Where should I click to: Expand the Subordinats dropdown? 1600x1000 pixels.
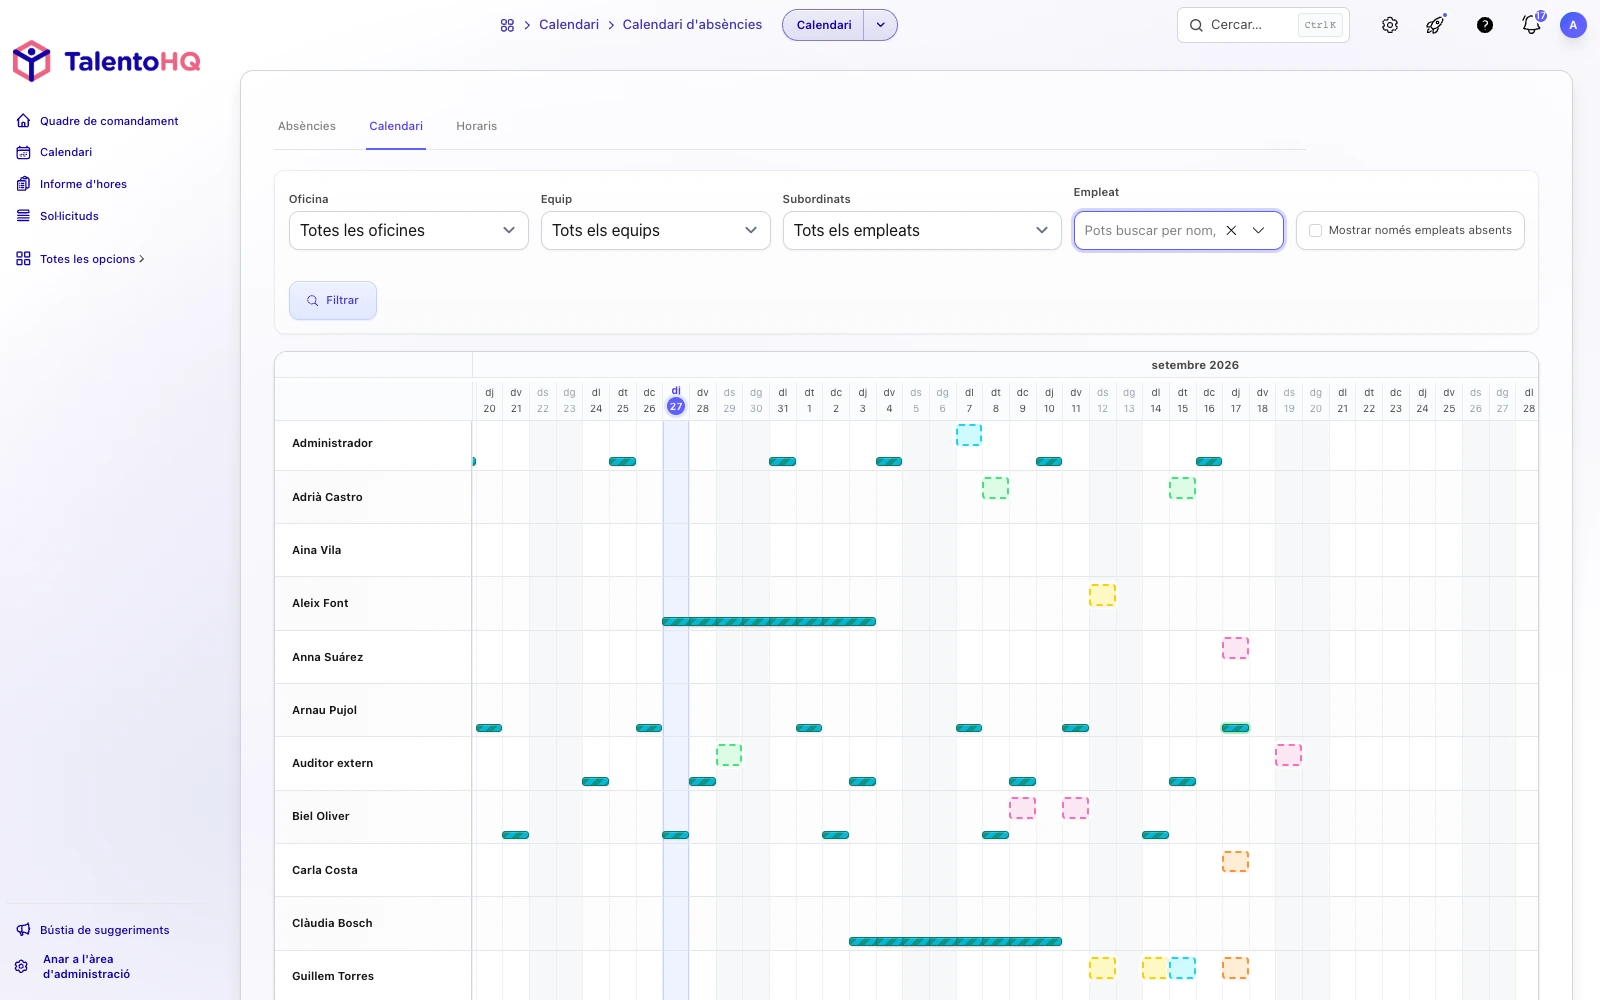pos(921,230)
